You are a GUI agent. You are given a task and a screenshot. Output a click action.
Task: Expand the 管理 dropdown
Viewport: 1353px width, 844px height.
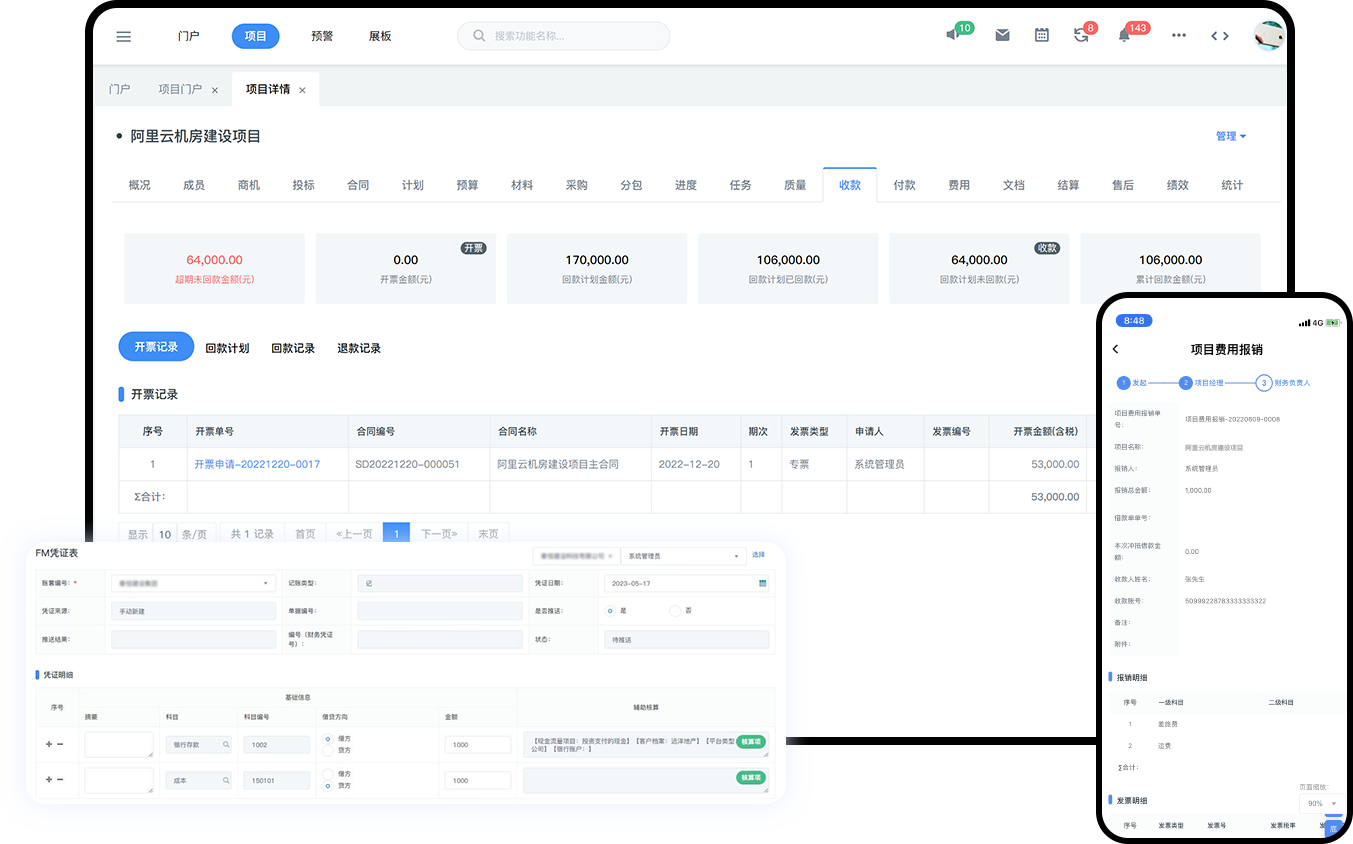click(1230, 136)
